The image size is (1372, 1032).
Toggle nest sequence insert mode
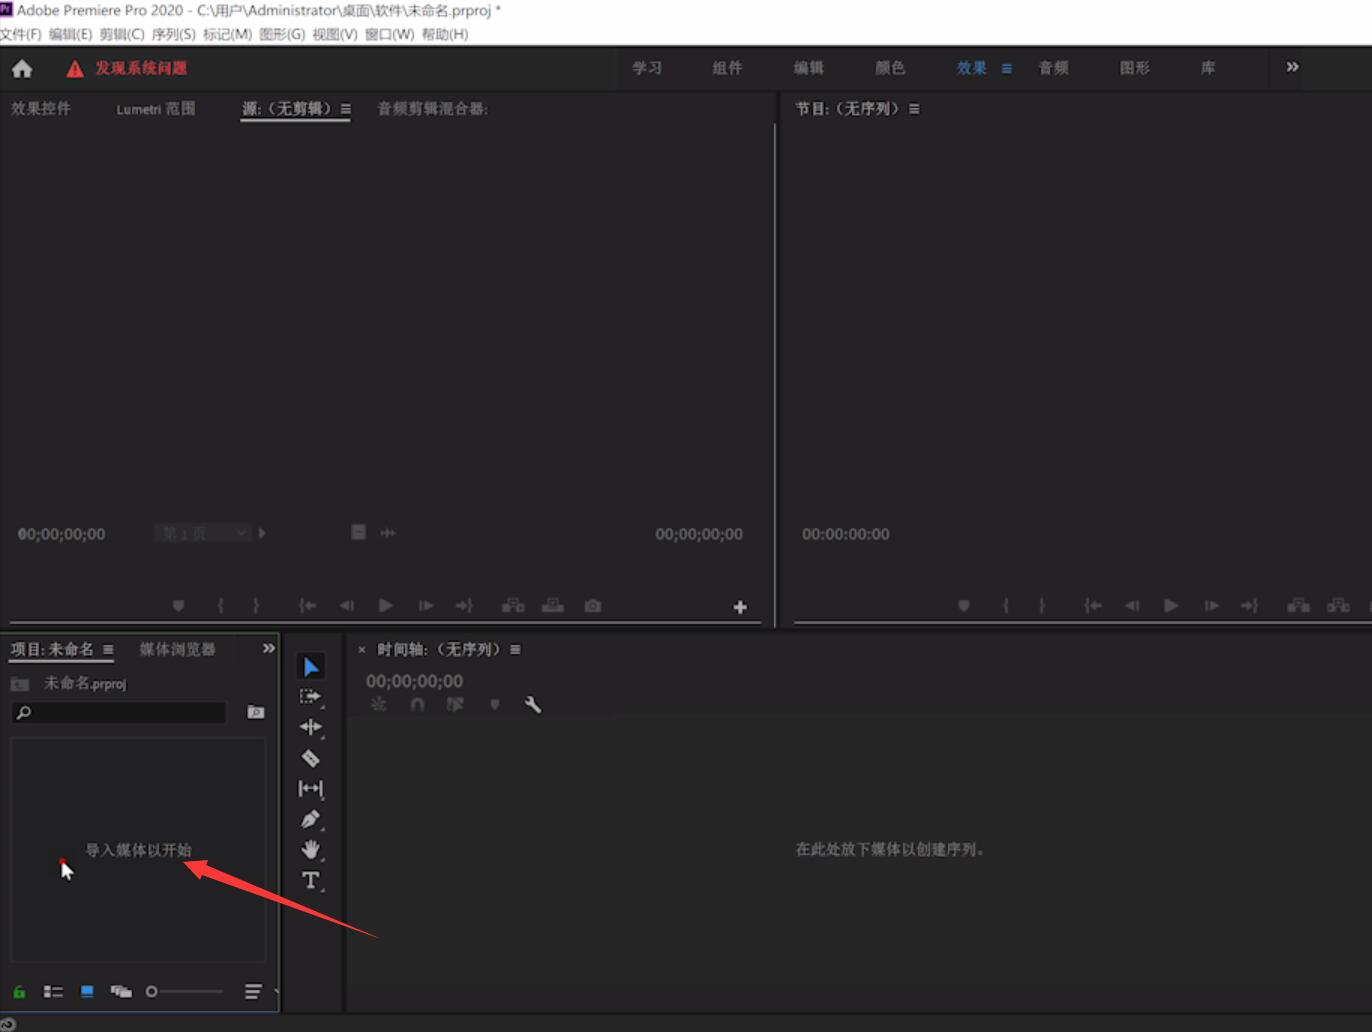tap(379, 704)
